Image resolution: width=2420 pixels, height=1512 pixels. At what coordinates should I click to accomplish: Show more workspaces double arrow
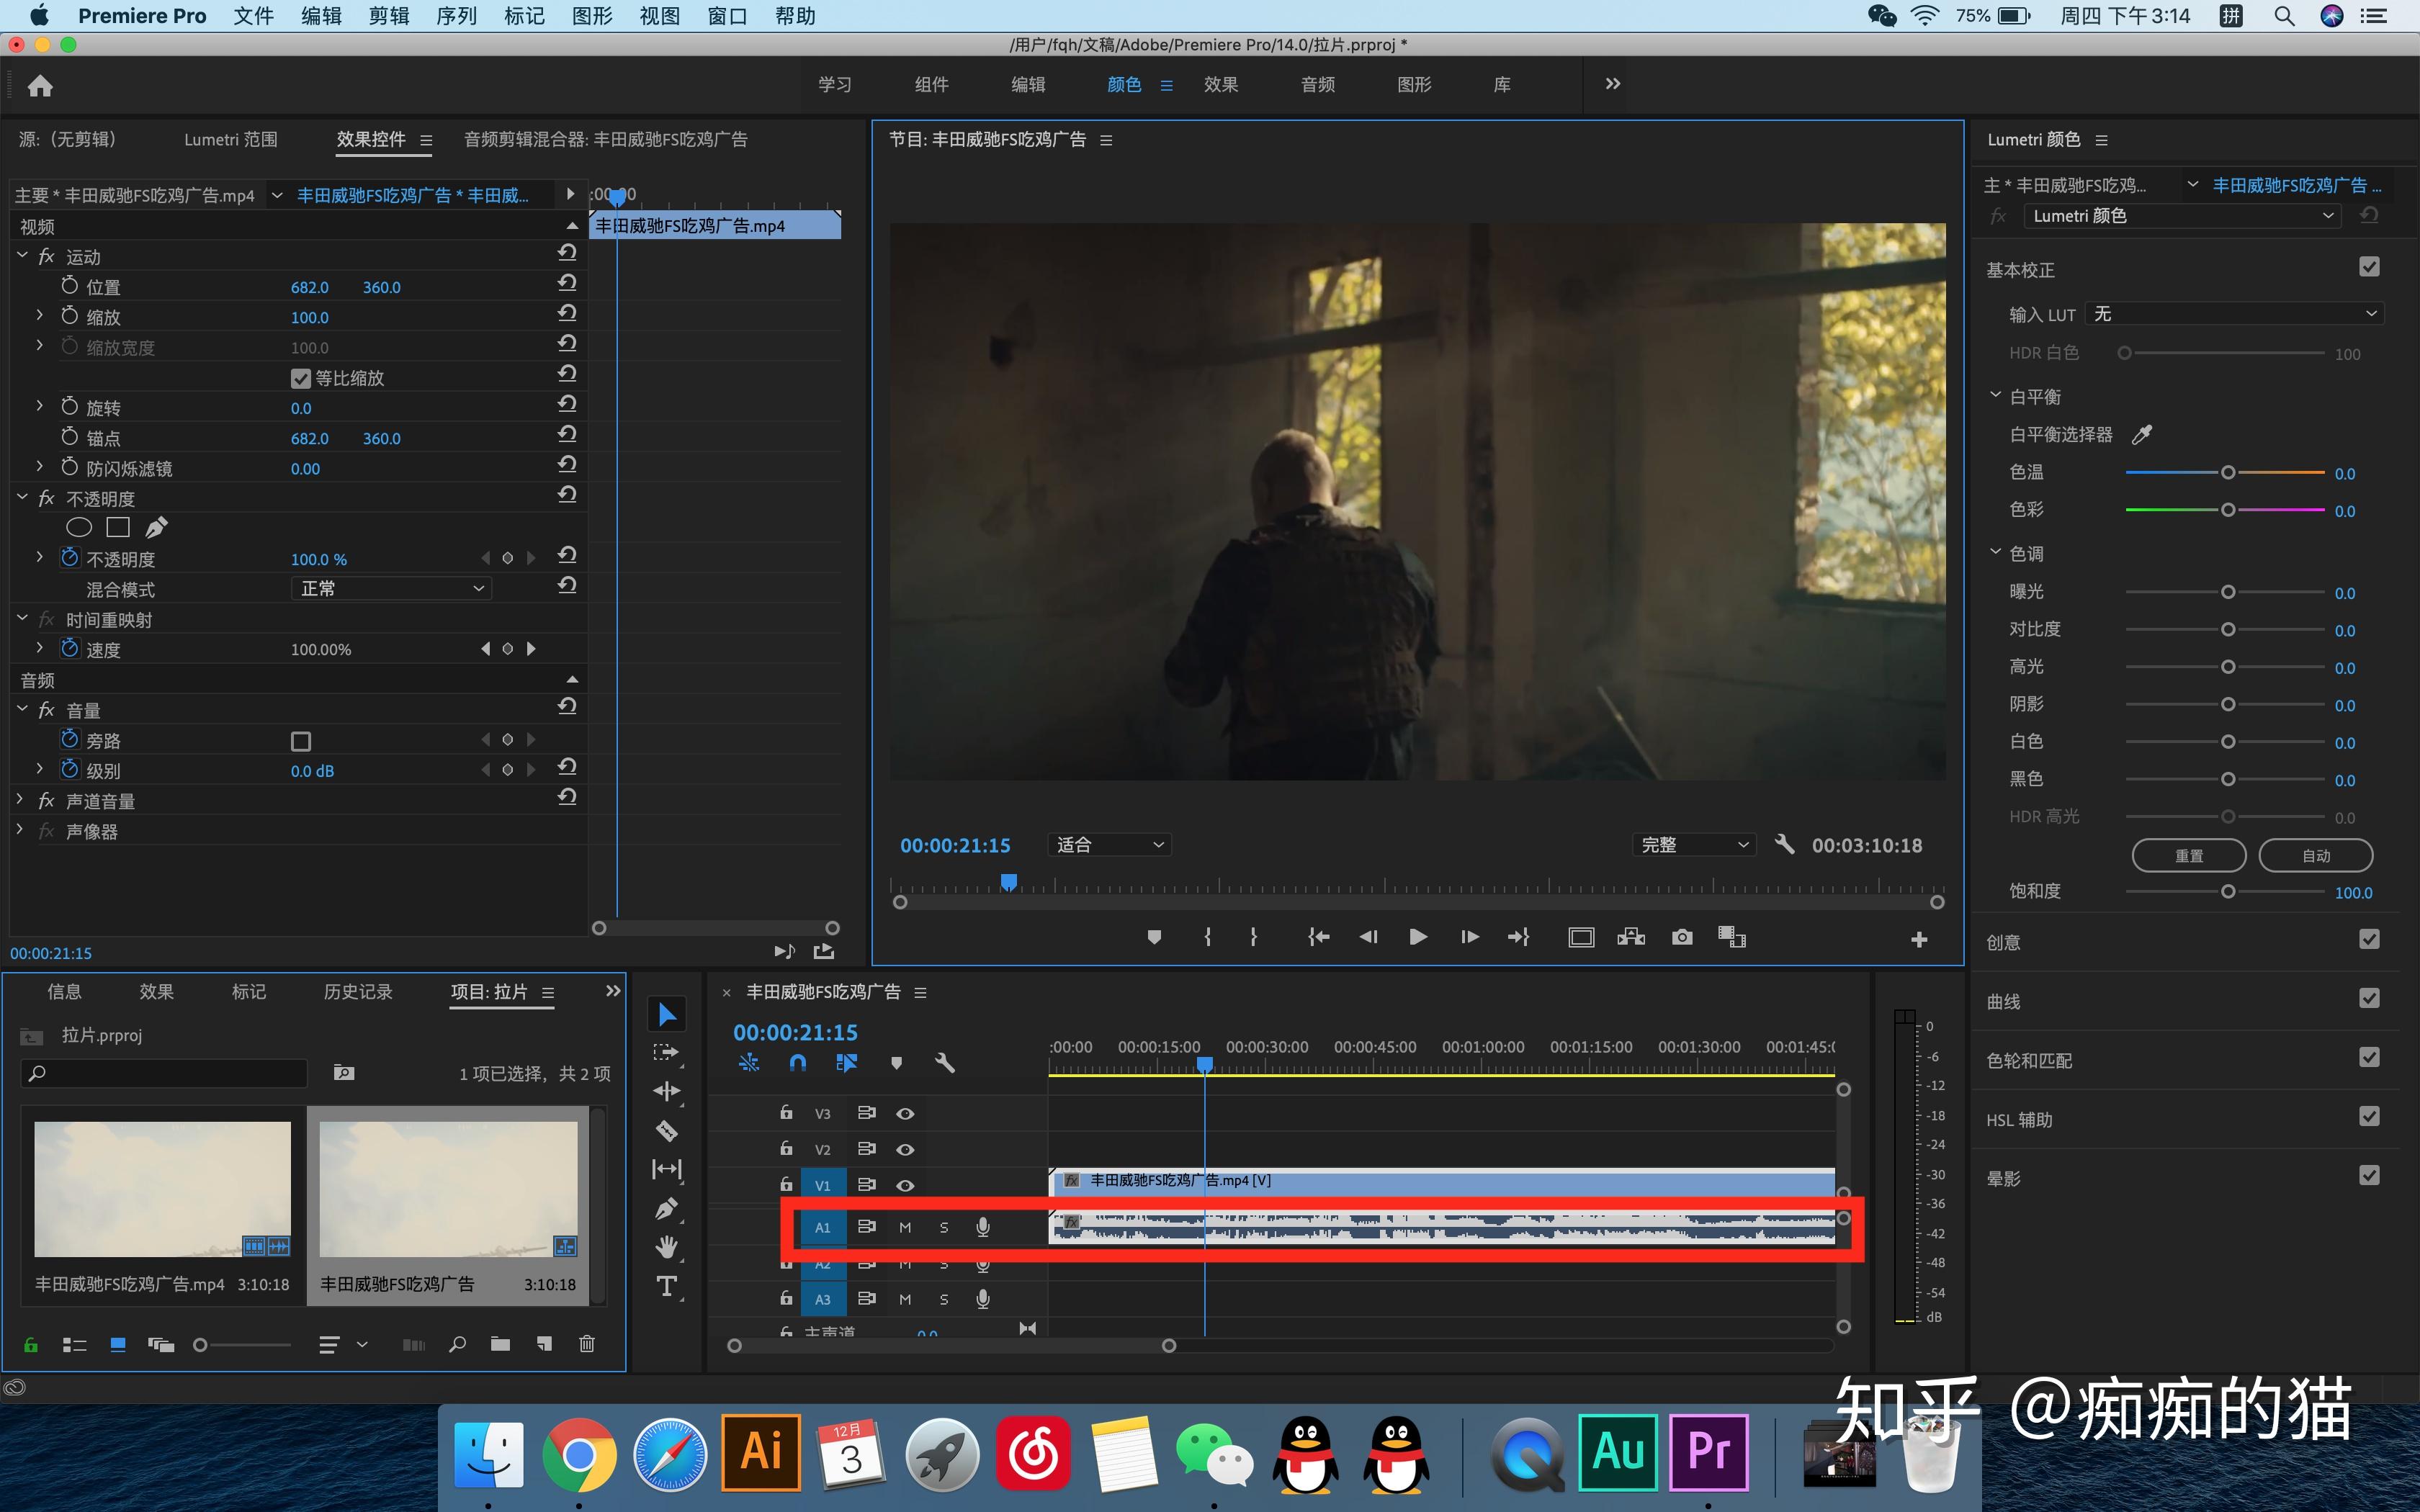1612,84
